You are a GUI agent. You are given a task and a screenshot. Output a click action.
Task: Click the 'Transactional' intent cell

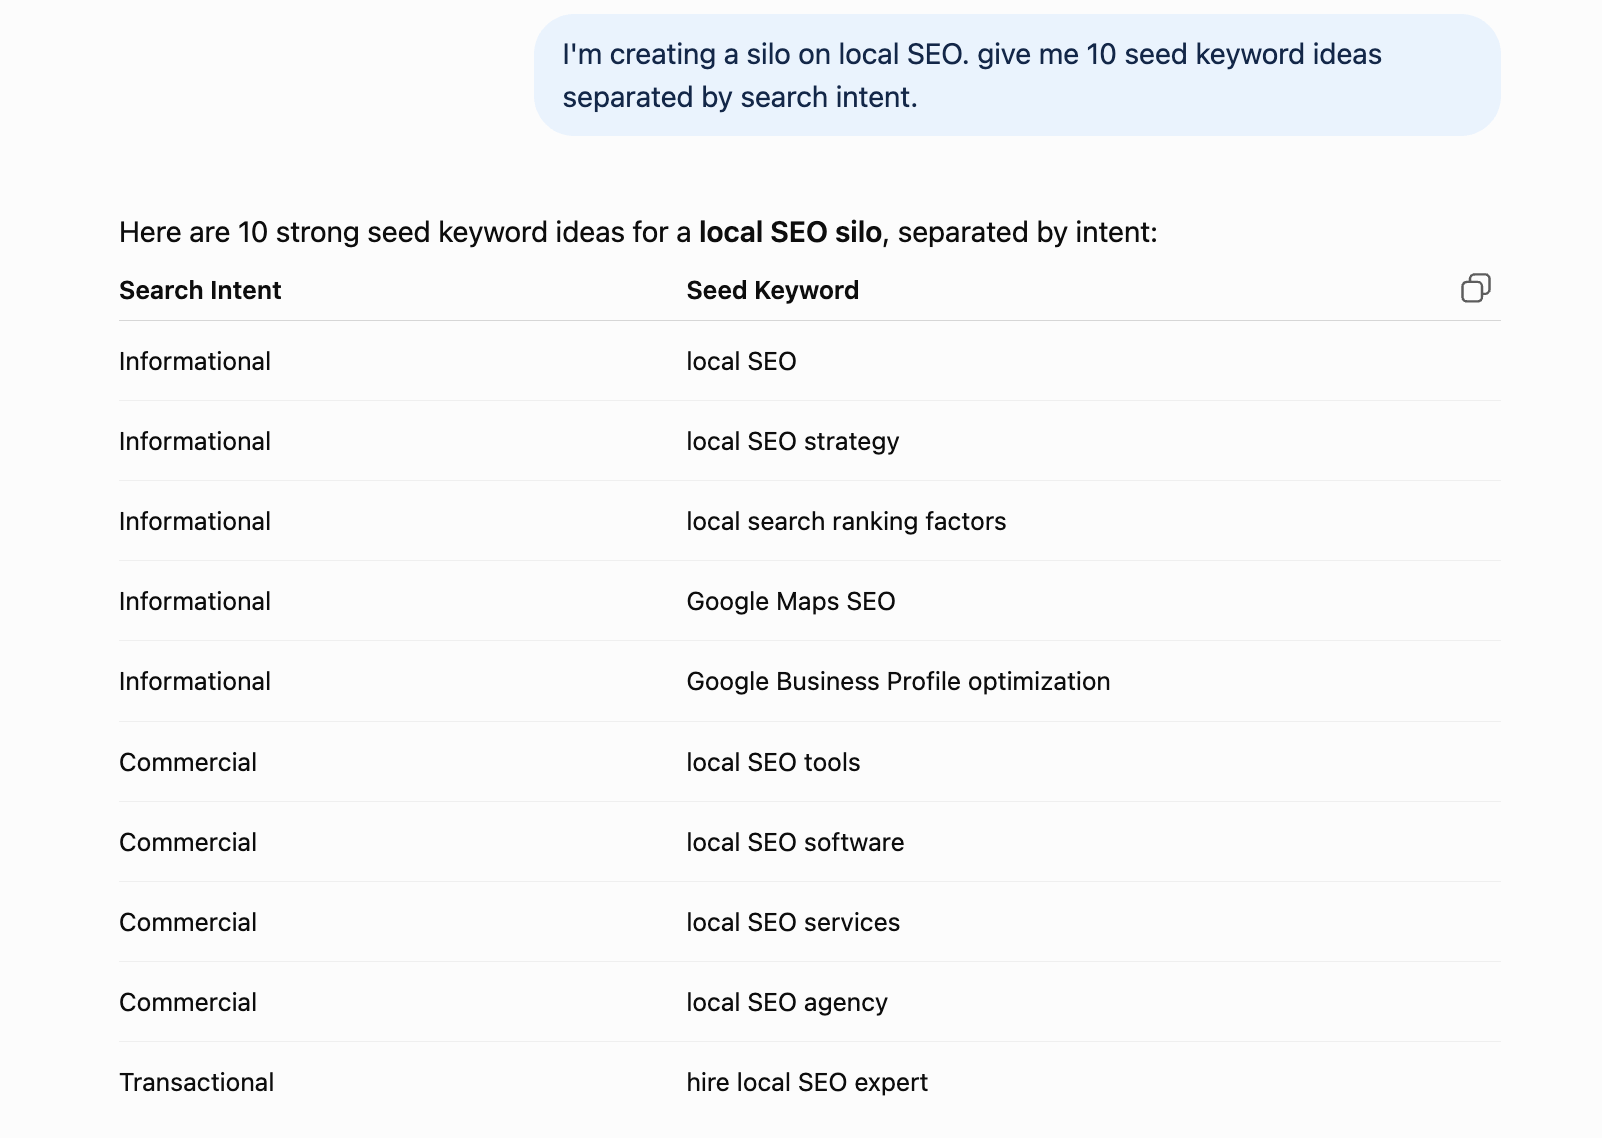click(196, 1082)
